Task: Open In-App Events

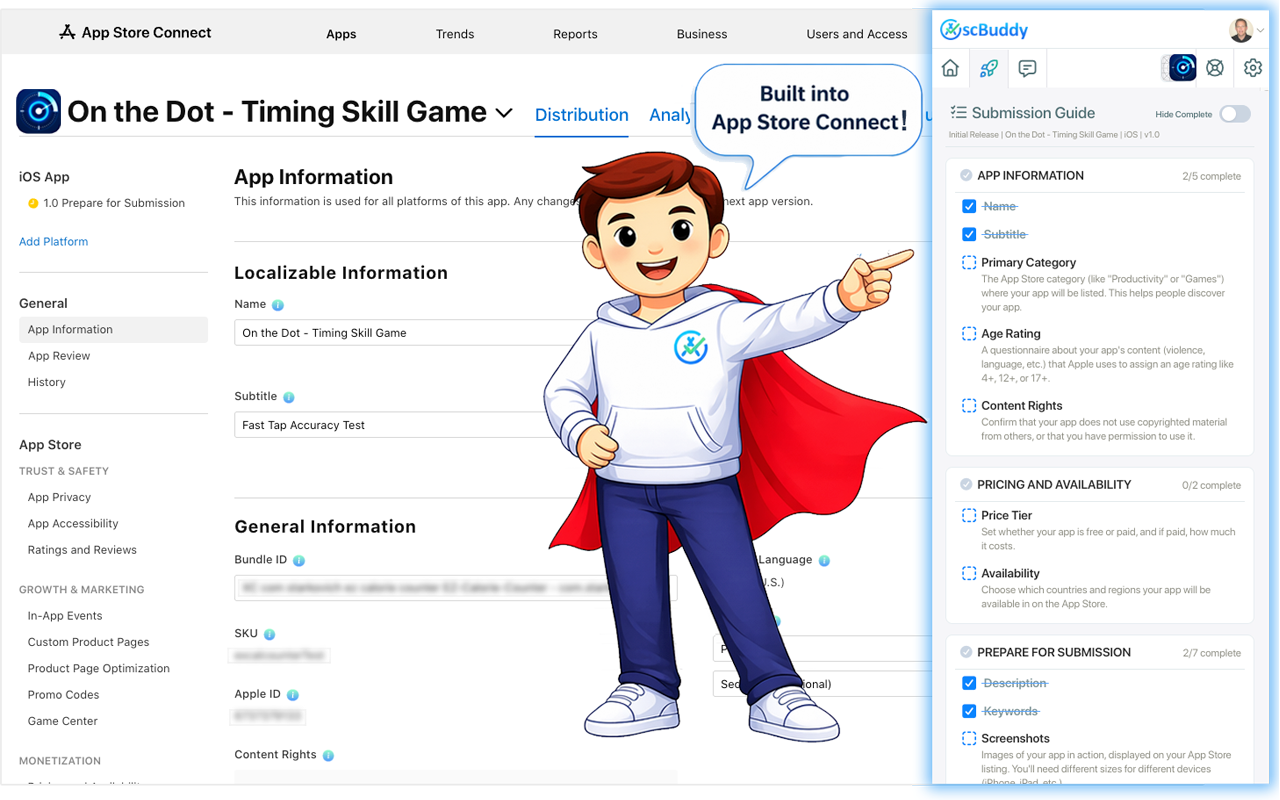Action: click(65, 617)
